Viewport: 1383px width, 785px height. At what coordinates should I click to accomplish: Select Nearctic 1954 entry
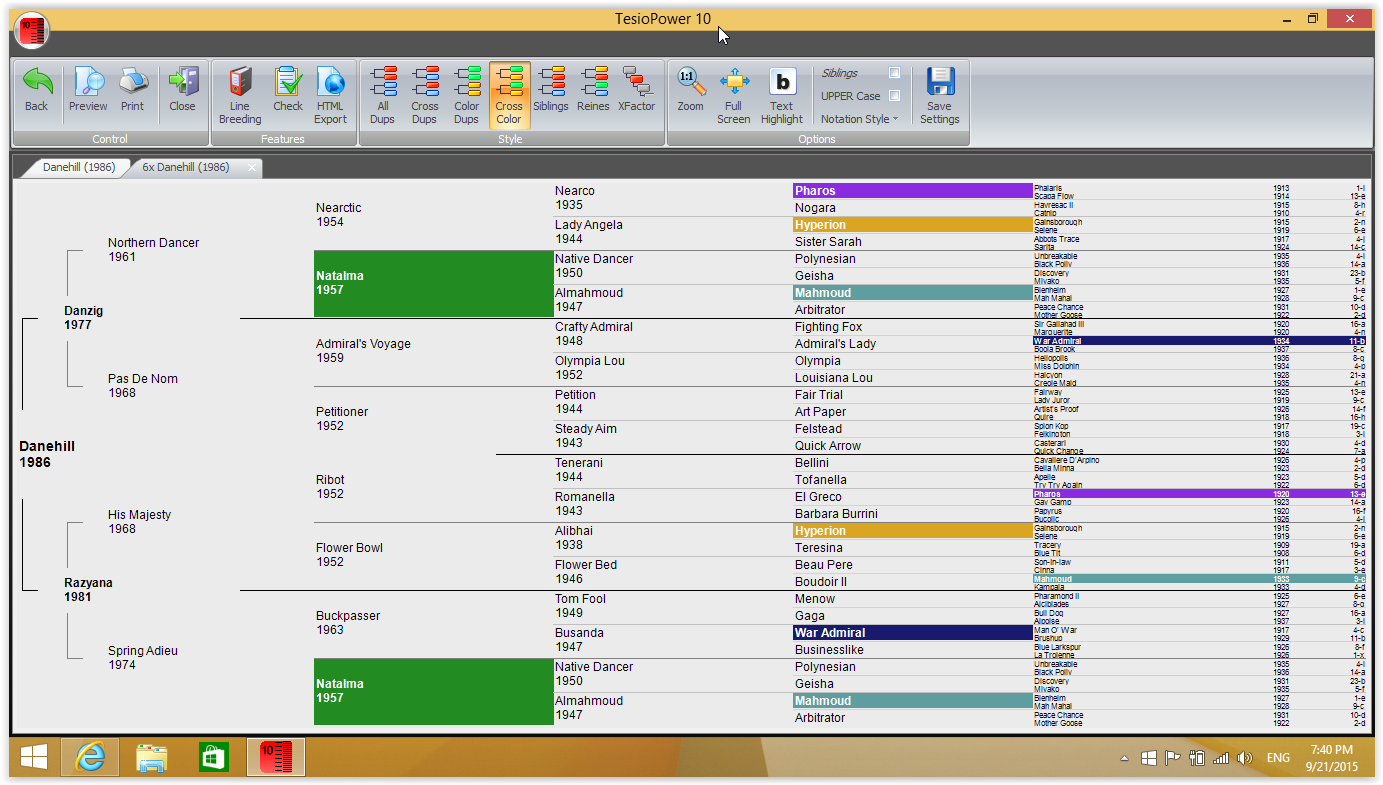(339, 215)
